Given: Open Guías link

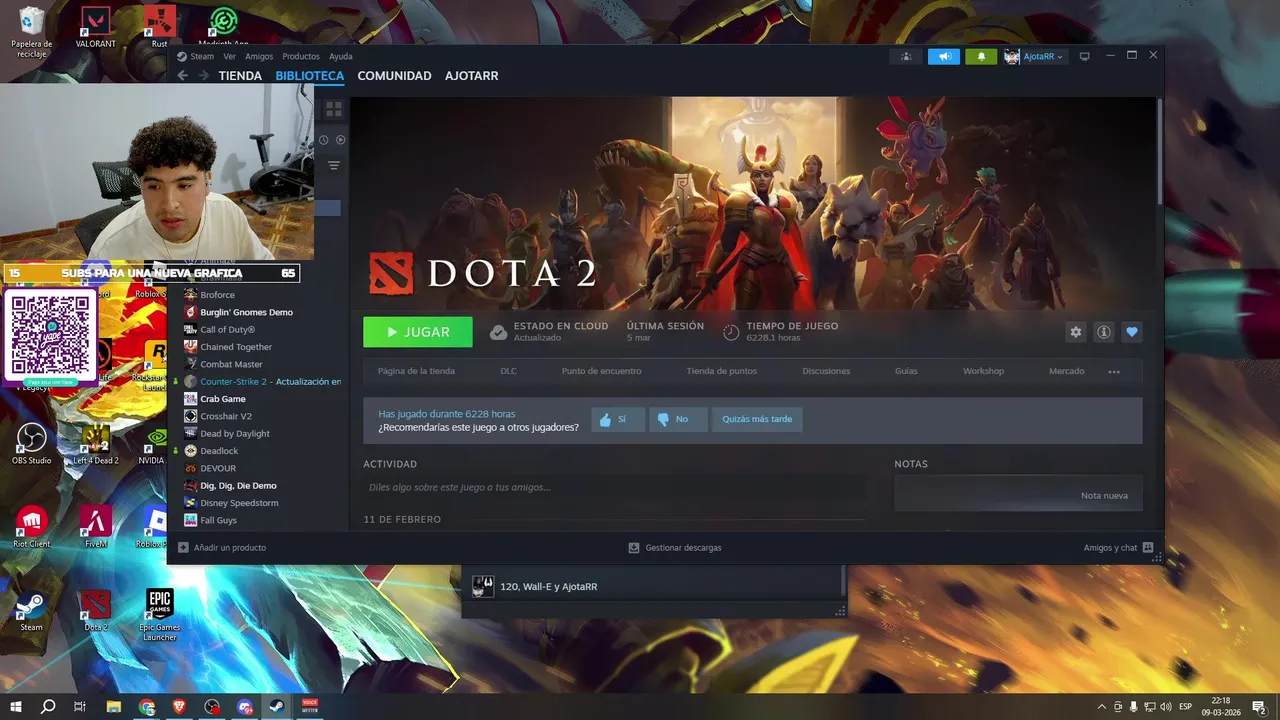Looking at the screenshot, I should pyautogui.click(x=906, y=371).
